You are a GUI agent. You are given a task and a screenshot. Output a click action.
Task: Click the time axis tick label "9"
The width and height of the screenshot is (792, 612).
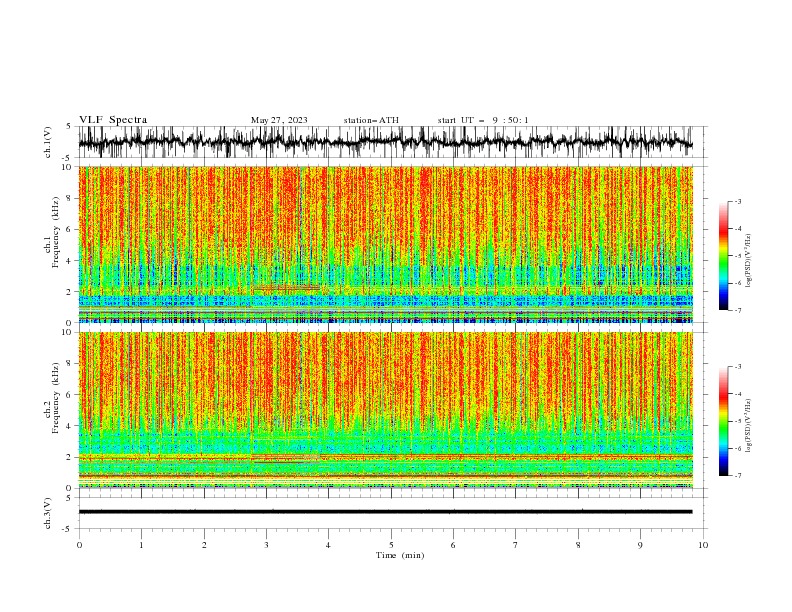point(640,545)
